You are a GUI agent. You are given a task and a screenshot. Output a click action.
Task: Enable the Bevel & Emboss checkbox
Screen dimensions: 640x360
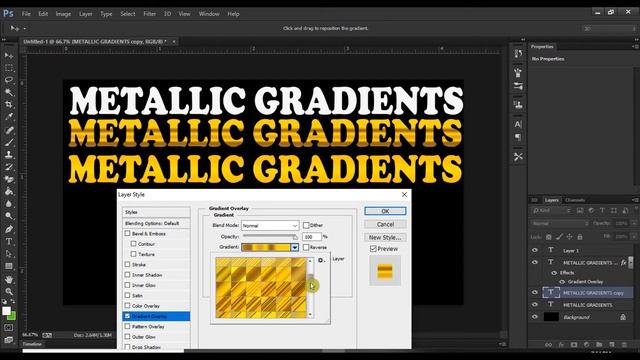point(127,233)
